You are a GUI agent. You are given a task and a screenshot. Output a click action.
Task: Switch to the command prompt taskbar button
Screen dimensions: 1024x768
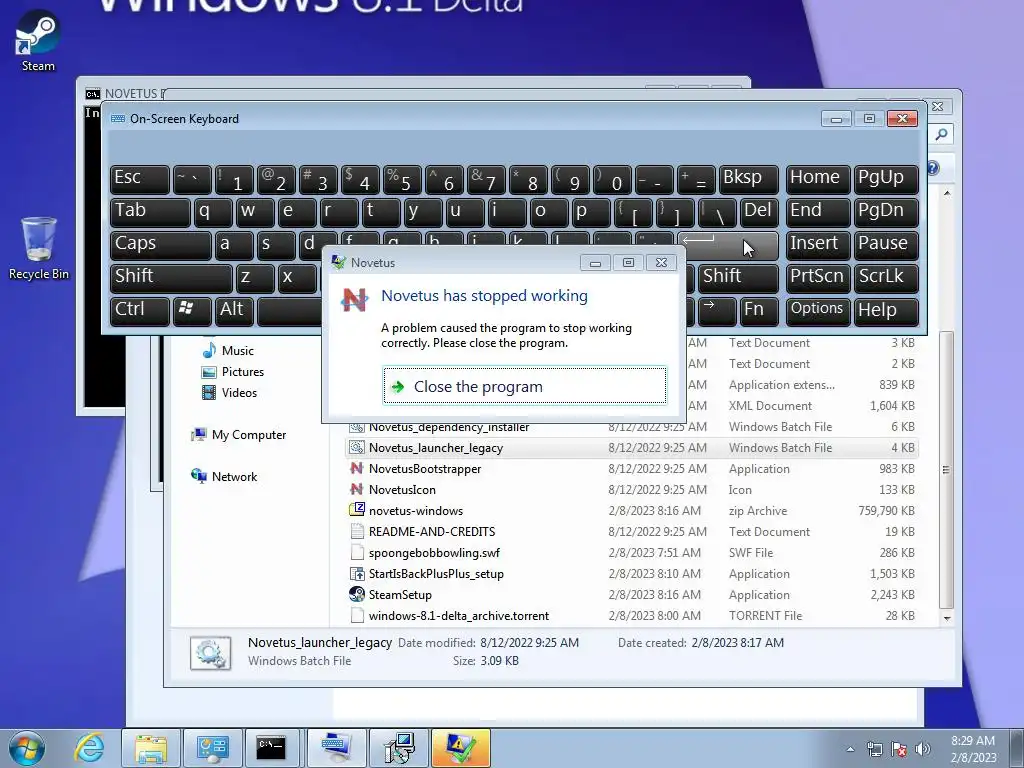271,748
